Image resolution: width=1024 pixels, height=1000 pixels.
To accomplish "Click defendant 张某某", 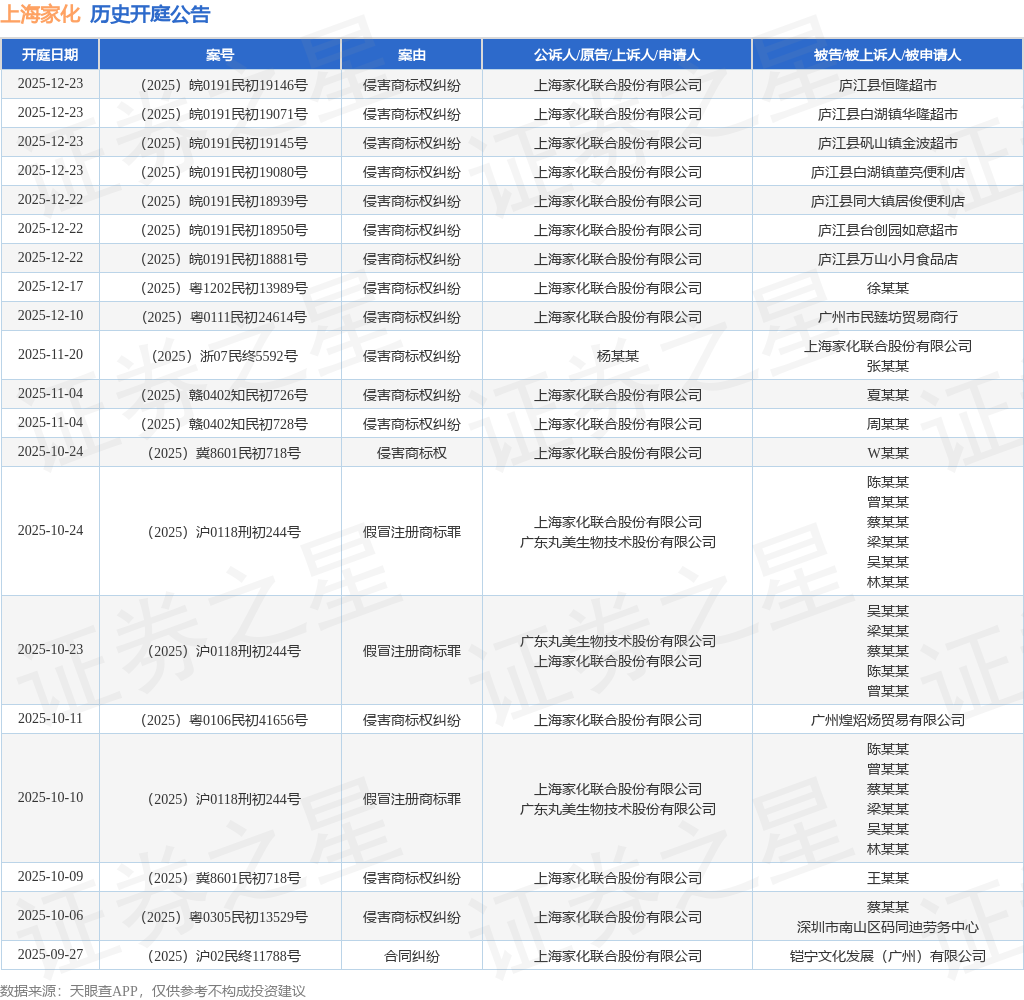I will coord(888,366).
